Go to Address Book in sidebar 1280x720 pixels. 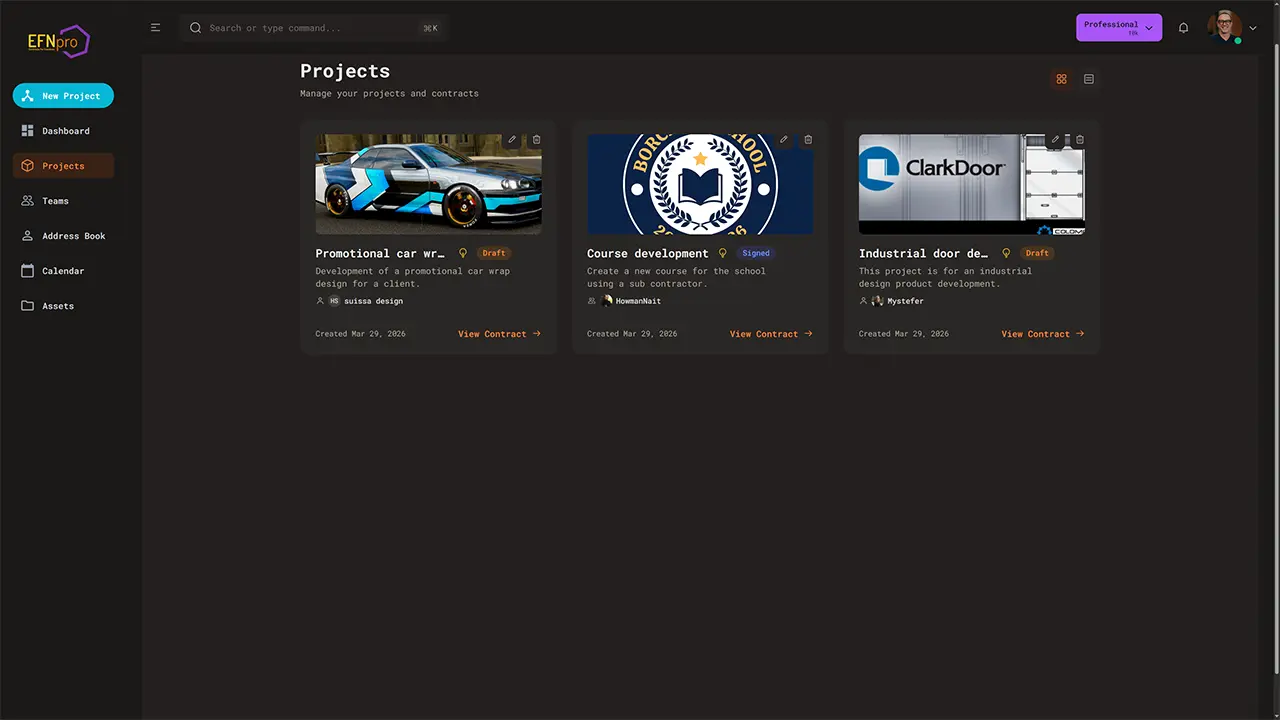[73, 236]
